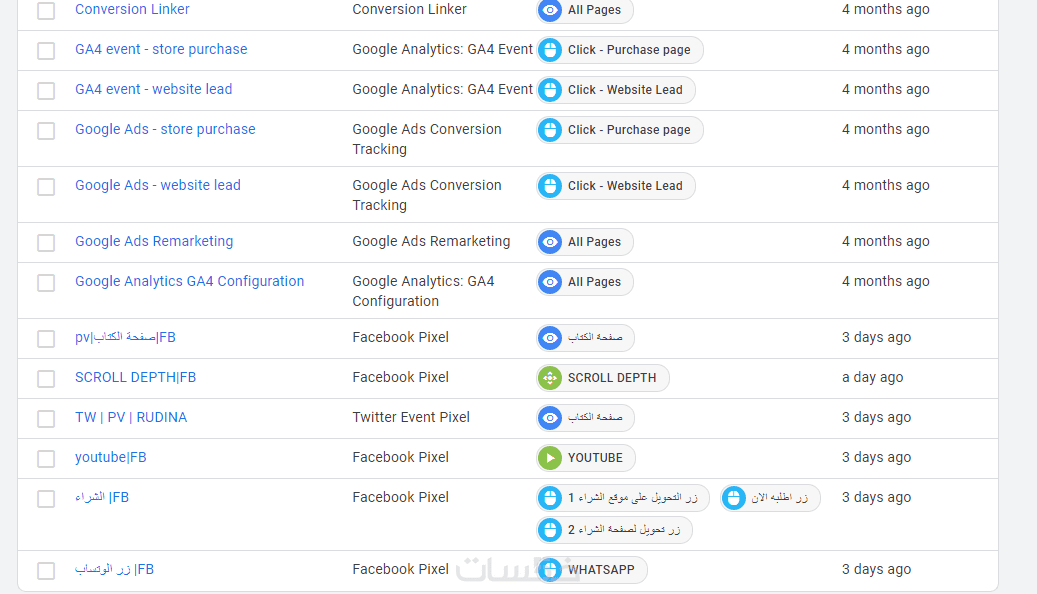Click the YOUTUBE trigger play icon
Image resolution: width=1037 pixels, height=594 pixels.
coord(550,458)
